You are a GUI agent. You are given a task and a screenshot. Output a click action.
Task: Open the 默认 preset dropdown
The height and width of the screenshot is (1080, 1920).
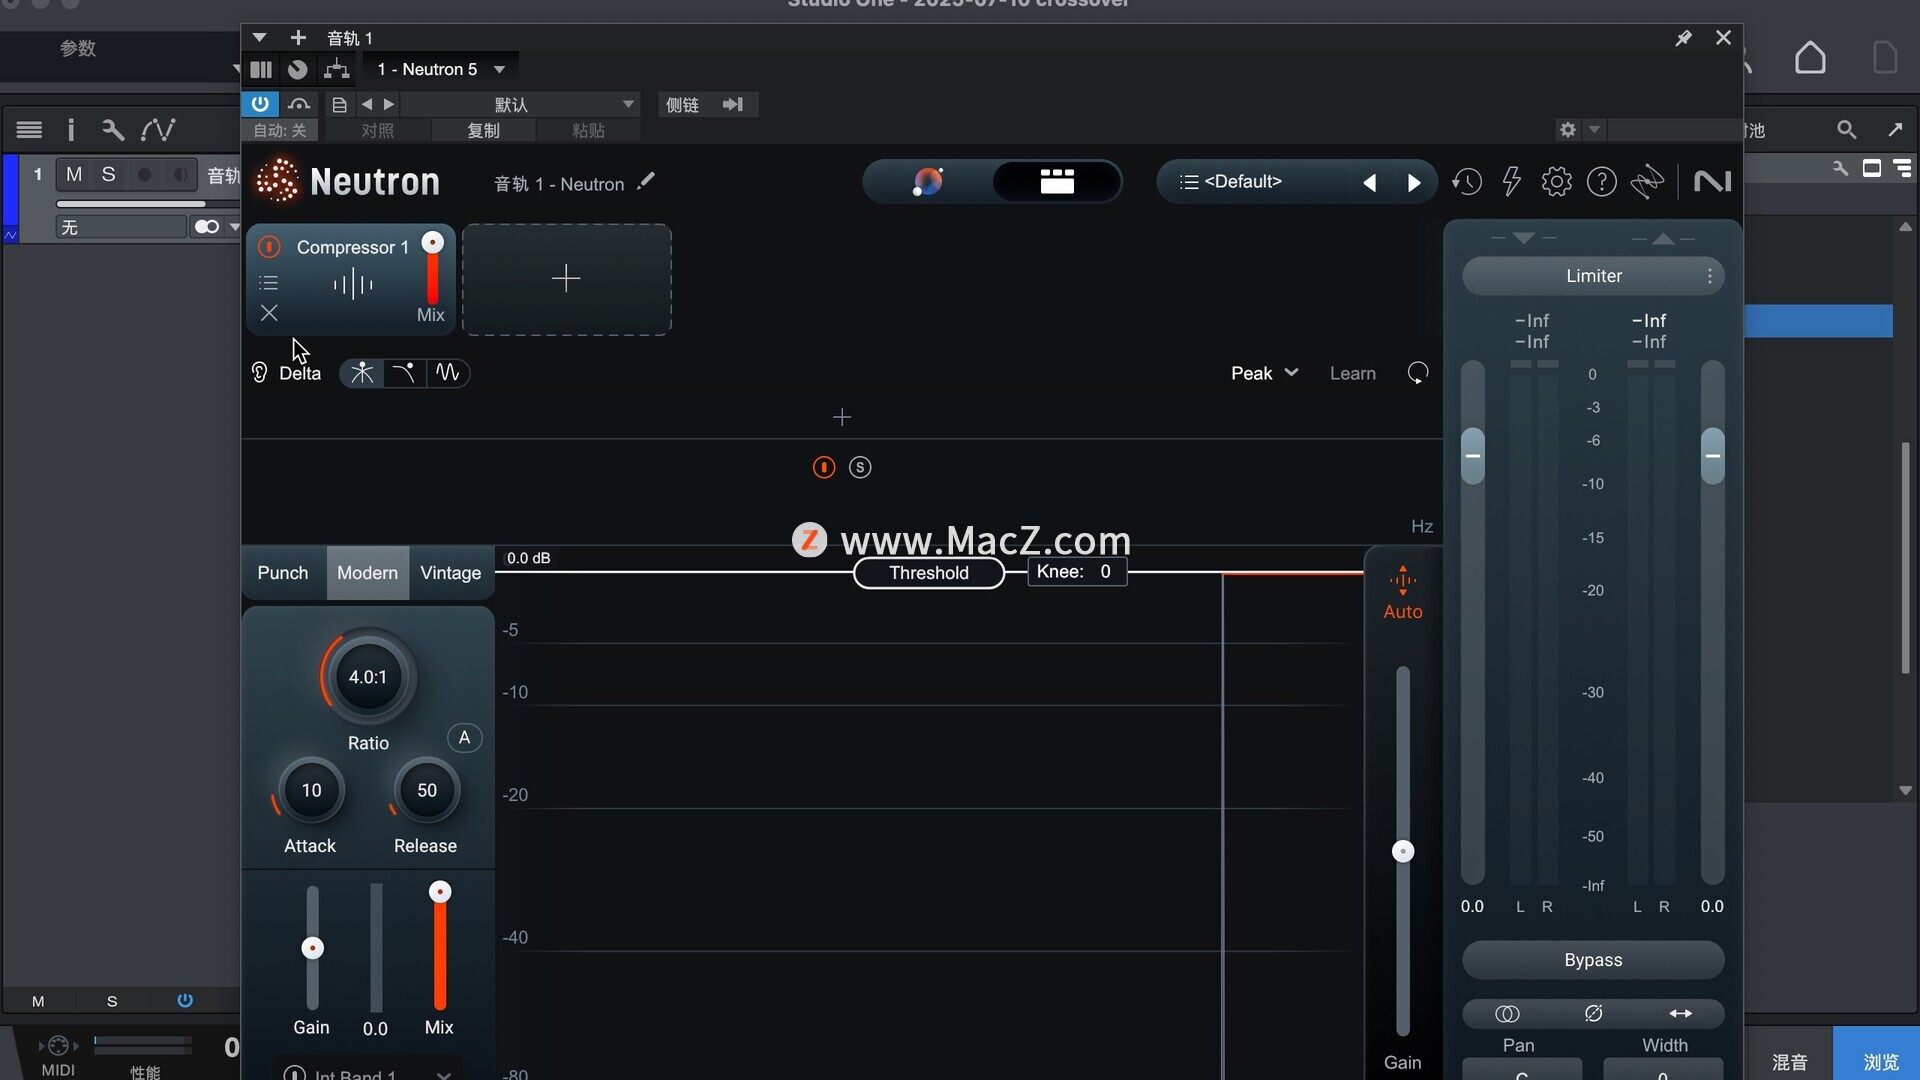(x=520, y=104)
